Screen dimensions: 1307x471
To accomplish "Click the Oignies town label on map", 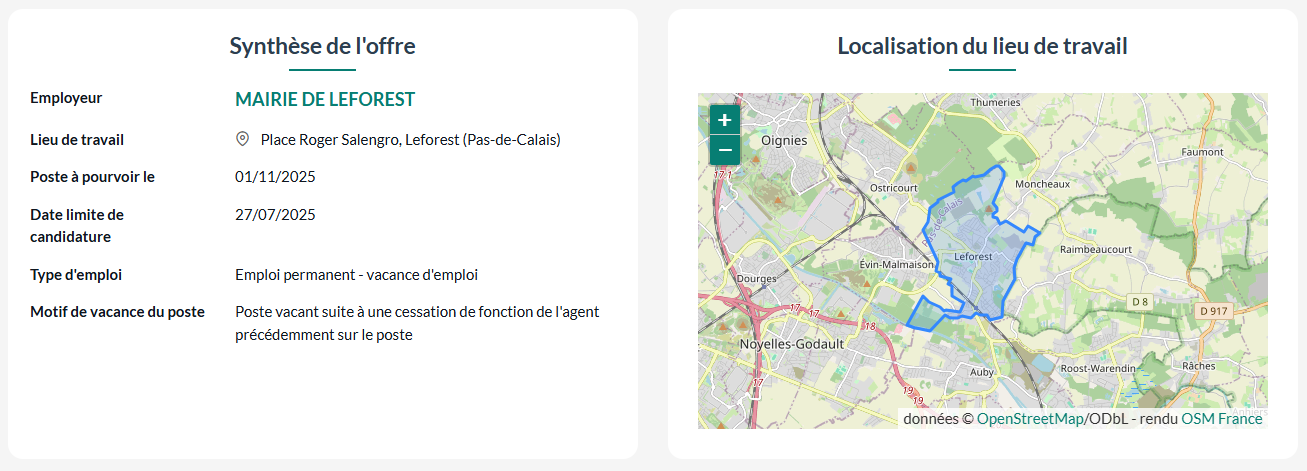I will tap(784, 141).
